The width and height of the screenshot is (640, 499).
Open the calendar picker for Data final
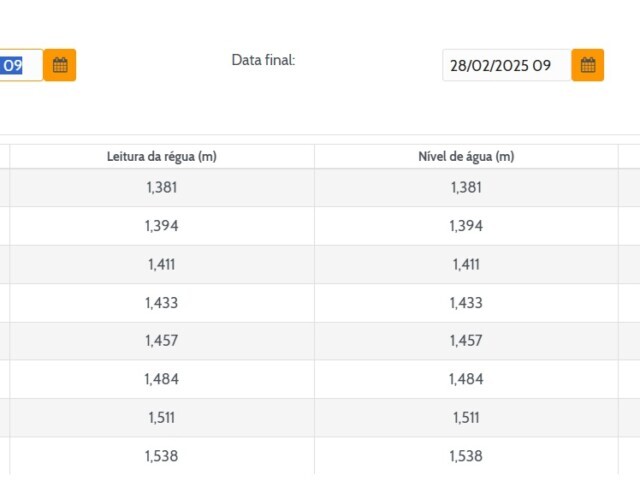click(x=588, y=65)
